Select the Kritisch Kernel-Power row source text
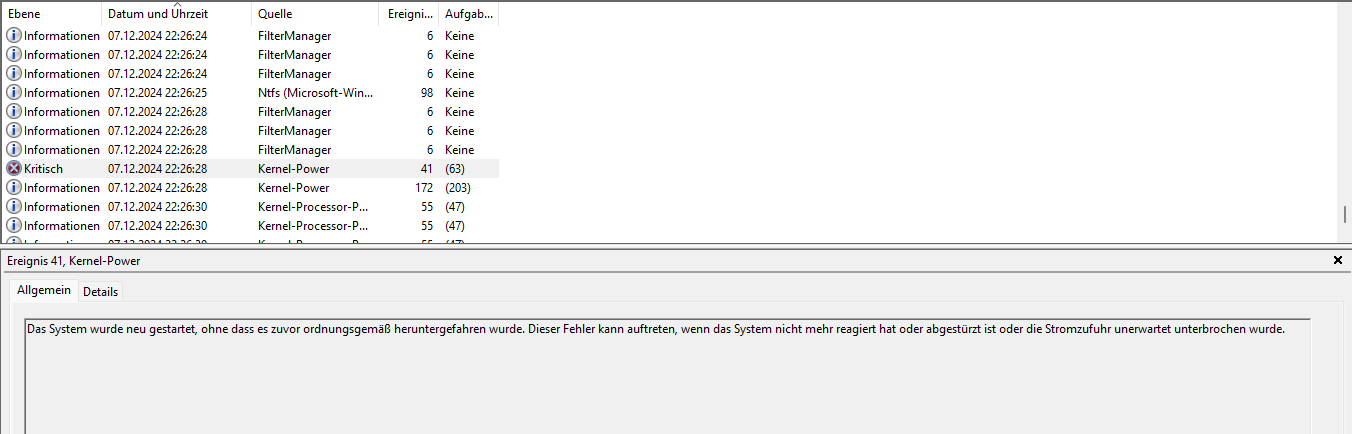The image size is (1352, 434). click(x=293, y=169)
